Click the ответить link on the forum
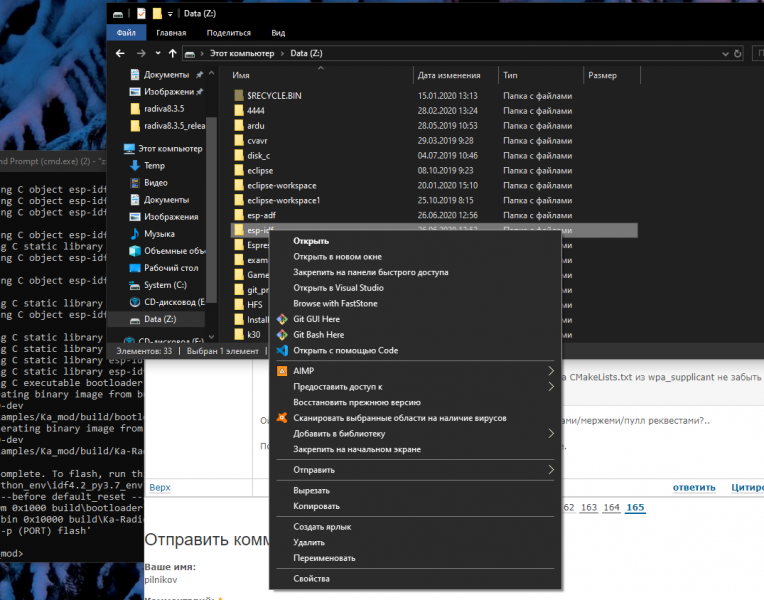 694,488
